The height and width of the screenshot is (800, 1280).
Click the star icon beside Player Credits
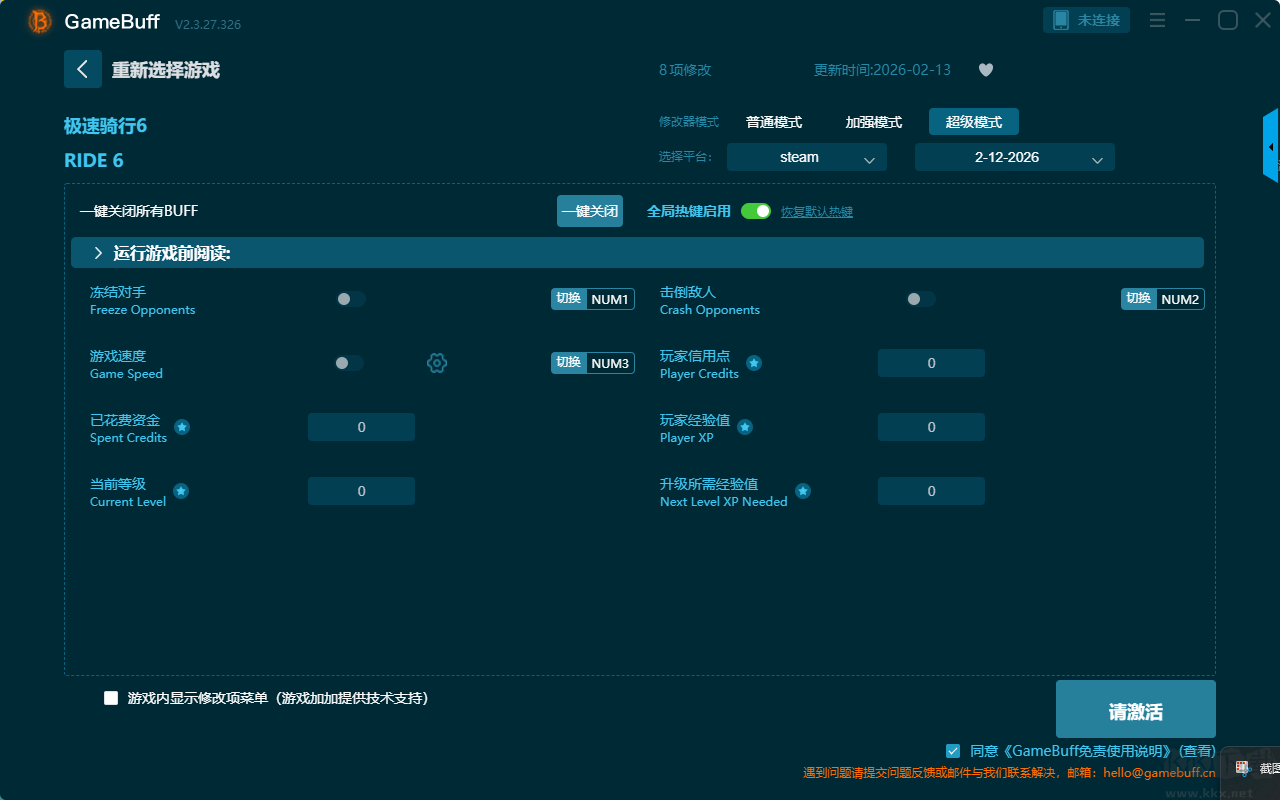754,363
